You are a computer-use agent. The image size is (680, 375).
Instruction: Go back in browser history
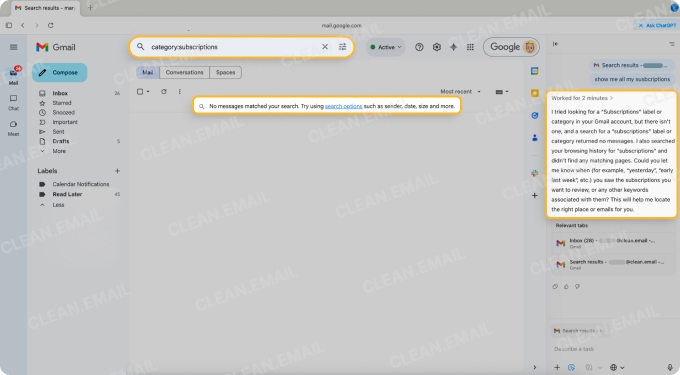pyautogui.click(x=23, y=26)
